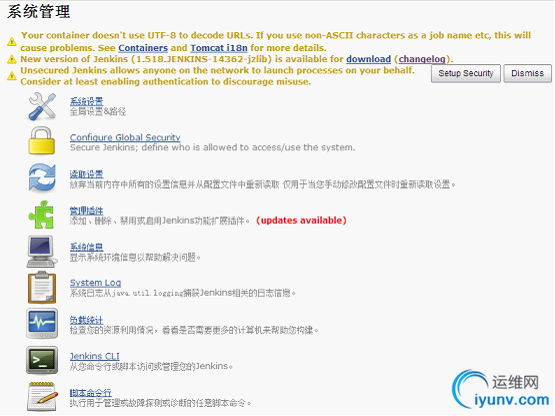Click the warning icon beside UTF-8 message

pos(12,42)
